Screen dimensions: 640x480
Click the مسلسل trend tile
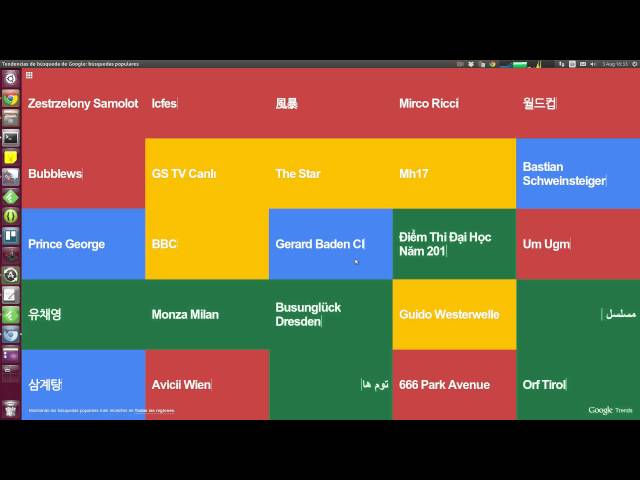[578, 314]
